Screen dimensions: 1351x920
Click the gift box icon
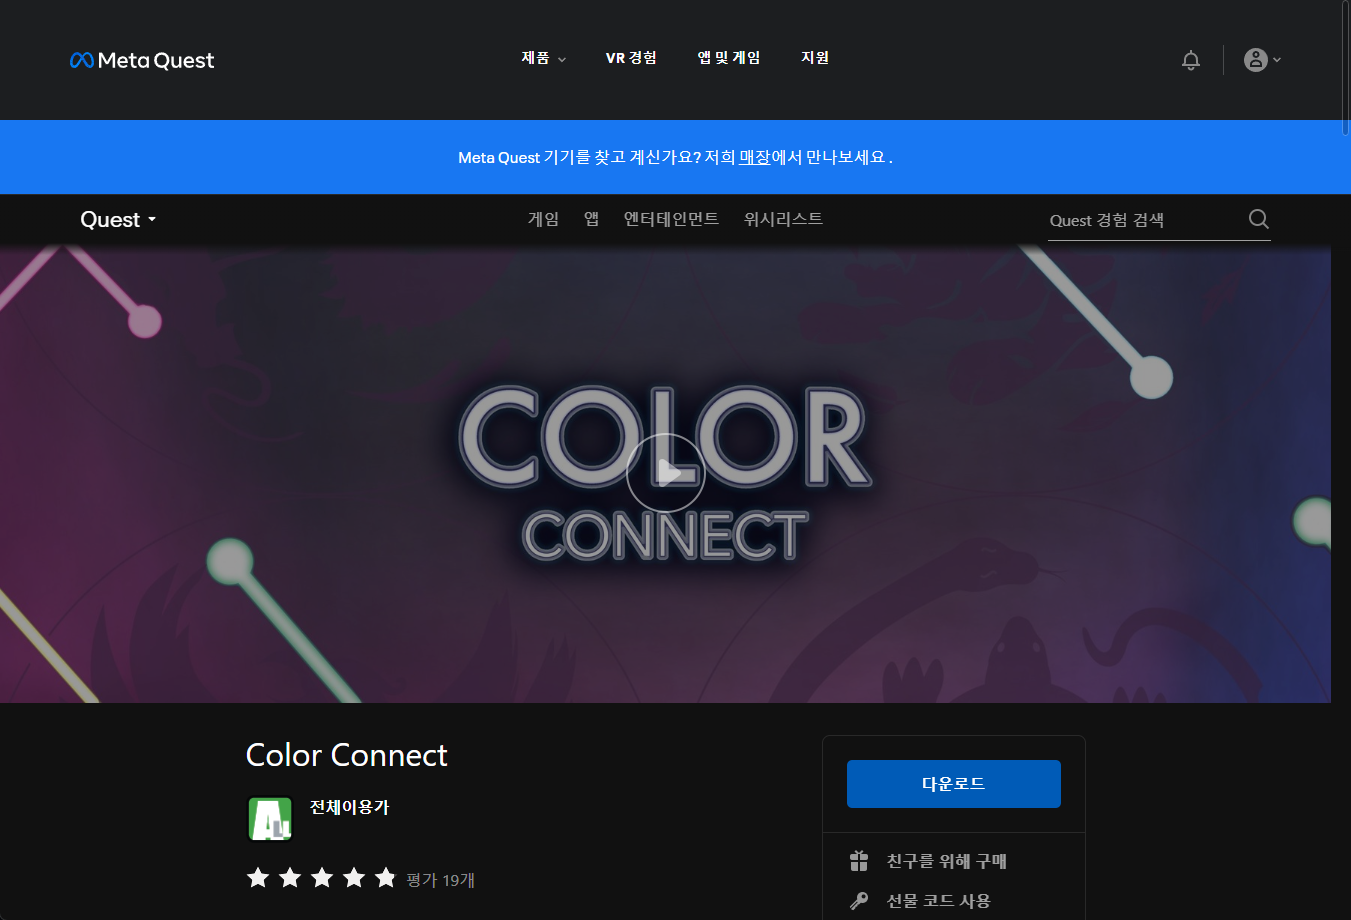[x=859, y=861]
